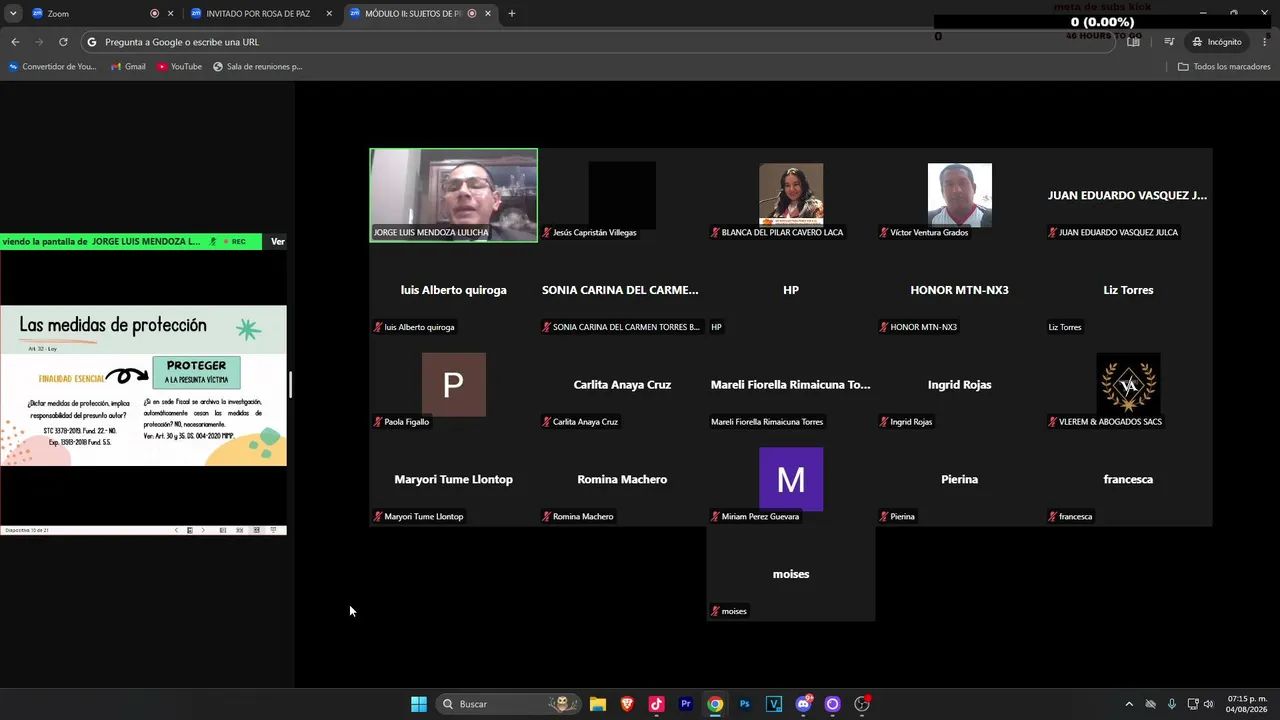Open Adobe Premiere Pro from taskbar

(x=686, y=704)
